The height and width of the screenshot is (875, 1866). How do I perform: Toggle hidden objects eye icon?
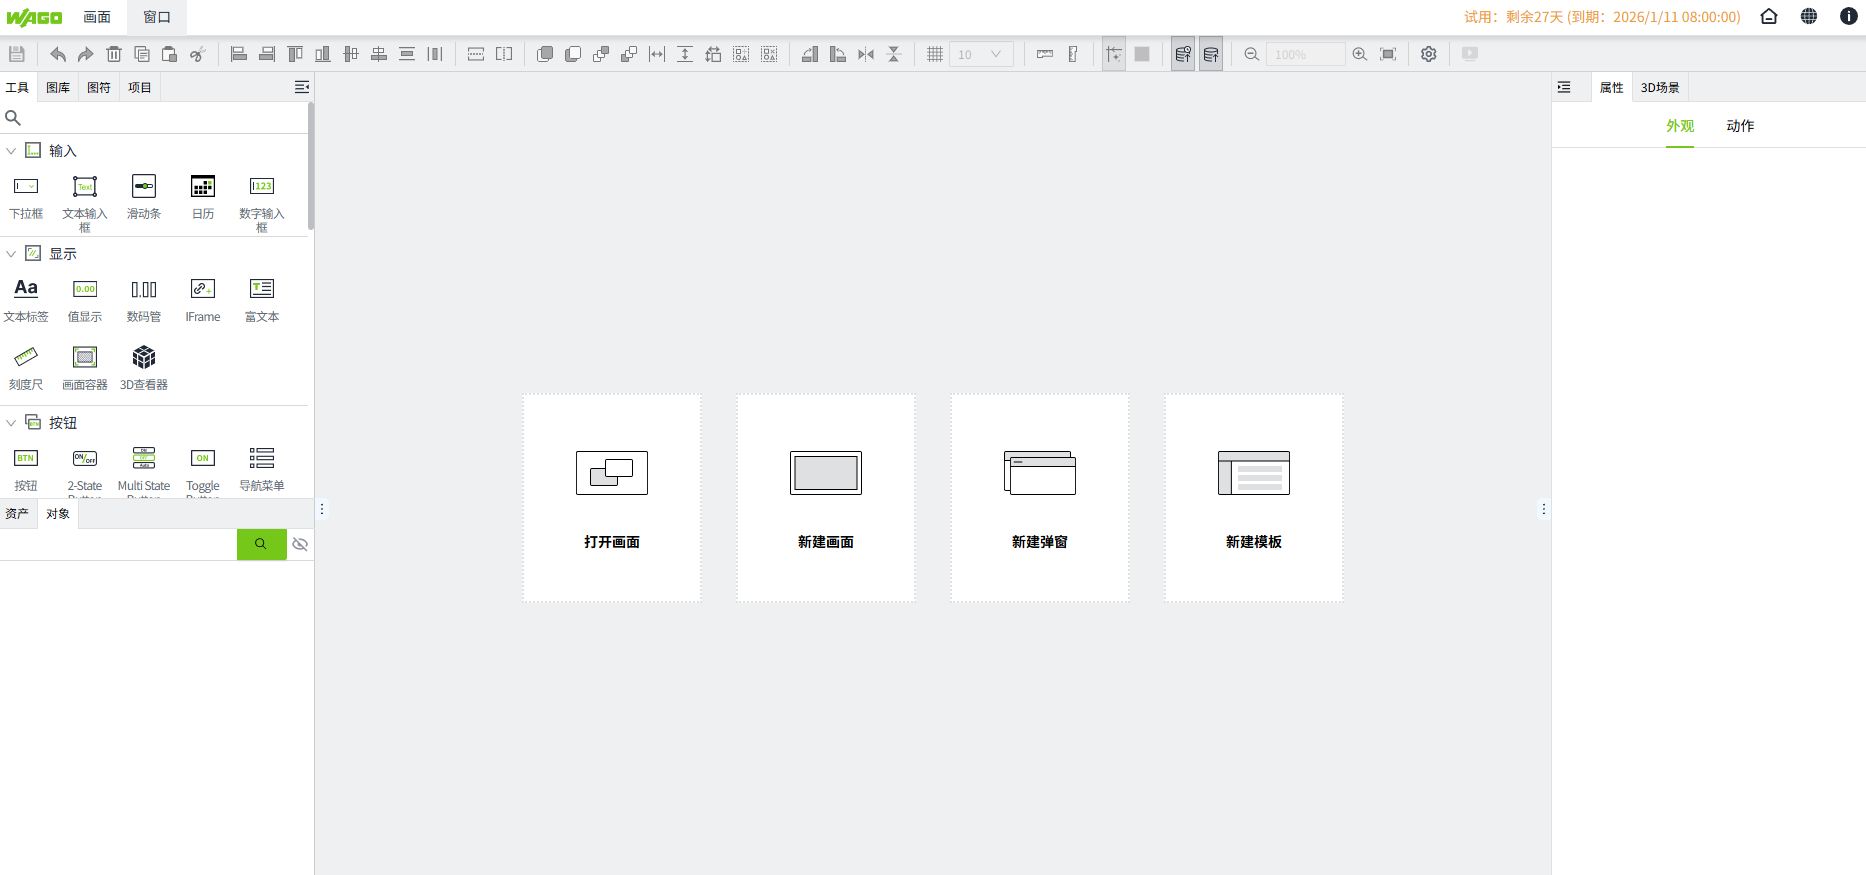pyautogui.click(x=300, y=544)
